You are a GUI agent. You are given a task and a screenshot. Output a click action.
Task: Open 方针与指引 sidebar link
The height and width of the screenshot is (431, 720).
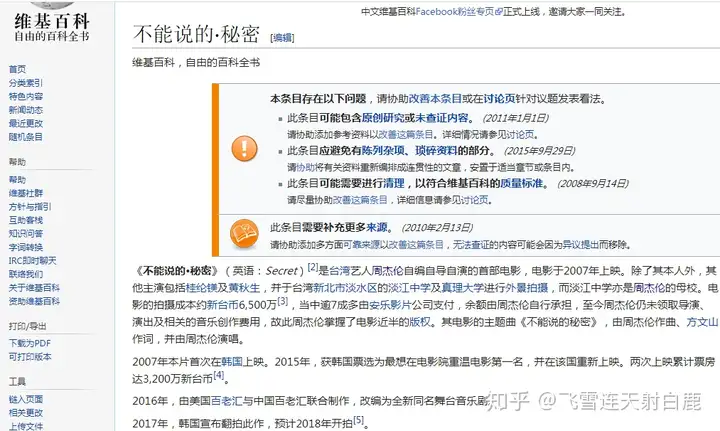tap(30, 207)
